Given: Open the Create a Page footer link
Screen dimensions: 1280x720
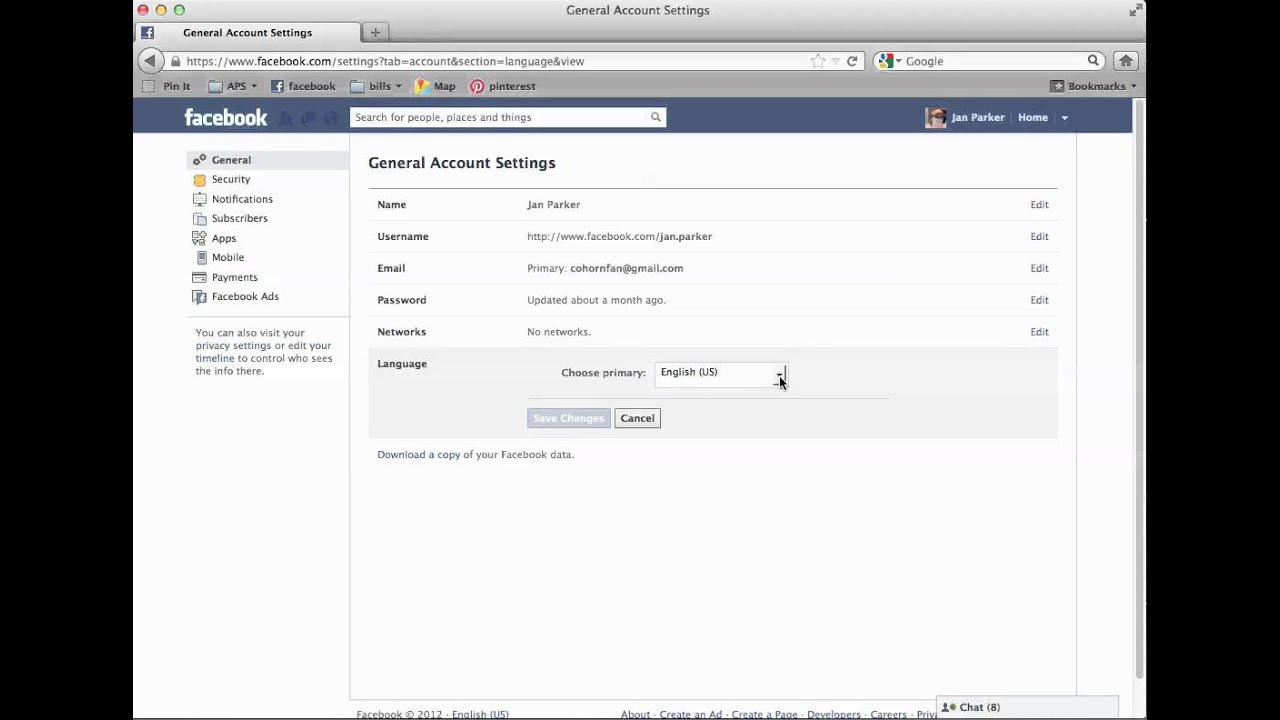Looking at the screenshot, I should pos(765,715).
